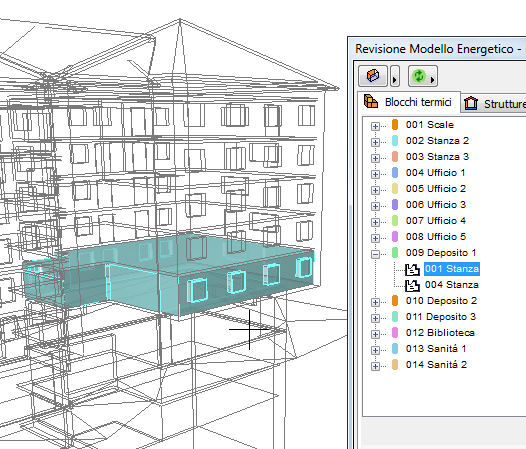Select the 006 Ufficio 3 tree row
Viewport: 526px width, 449px height.
coord(435,204)
